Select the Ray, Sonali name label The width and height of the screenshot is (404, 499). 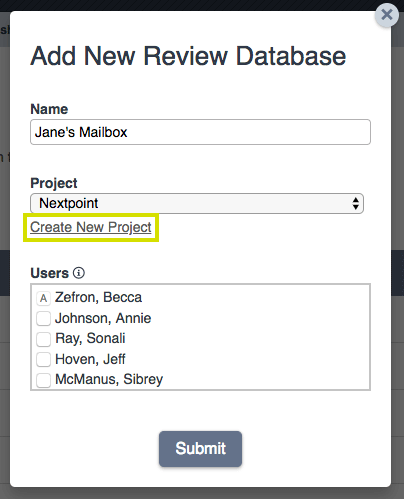pos(90,339)
